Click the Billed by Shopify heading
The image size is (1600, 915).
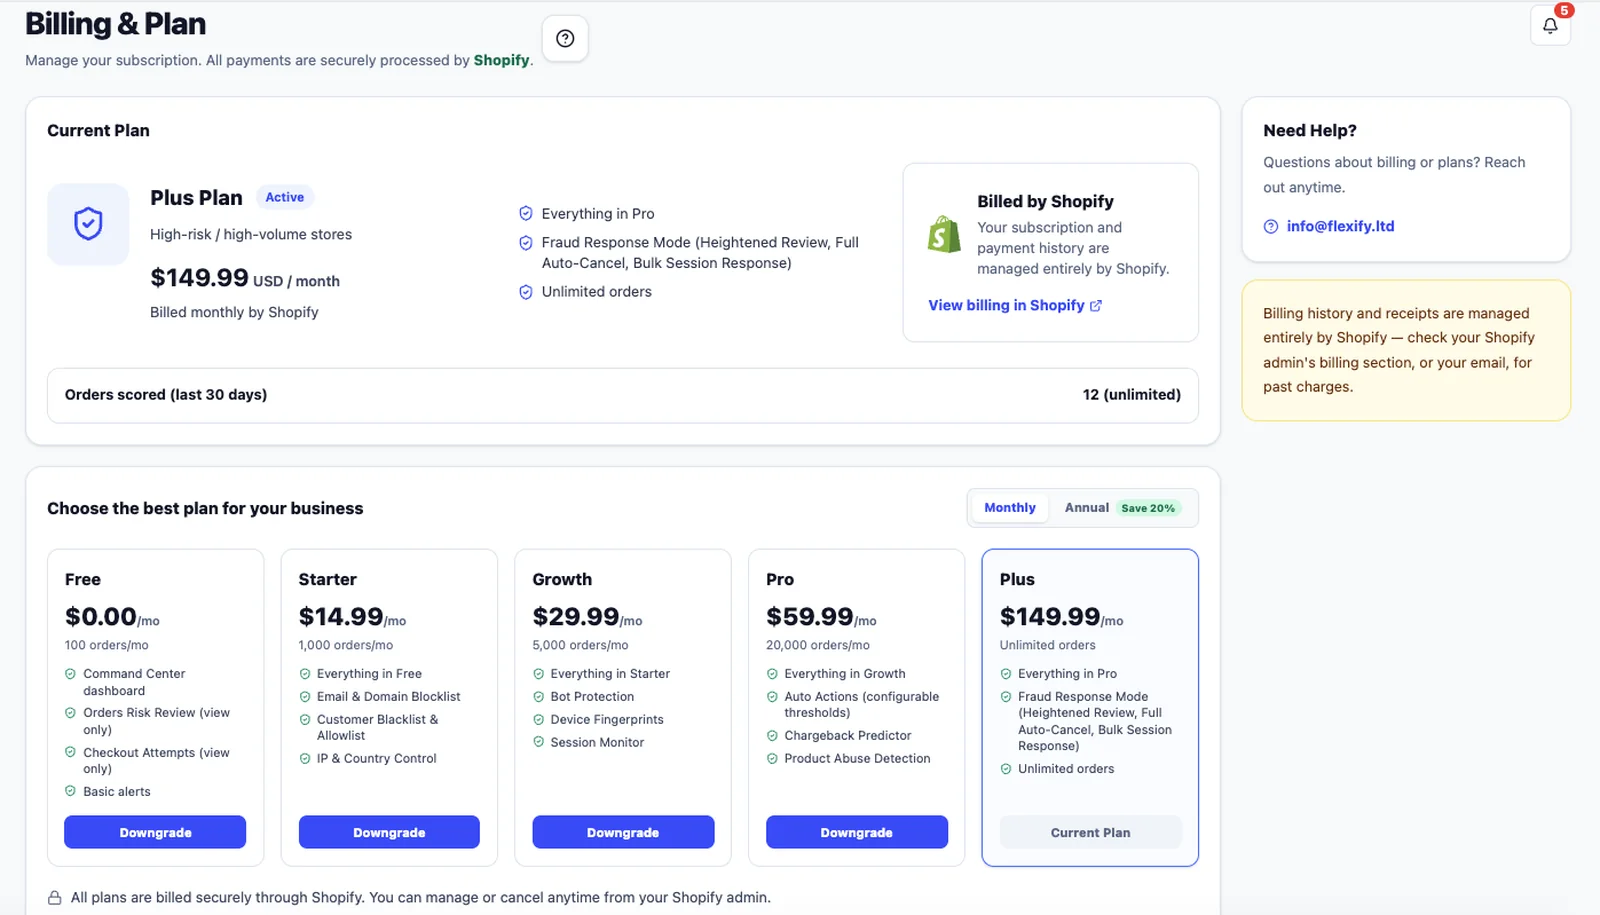tap(1045, 202)
